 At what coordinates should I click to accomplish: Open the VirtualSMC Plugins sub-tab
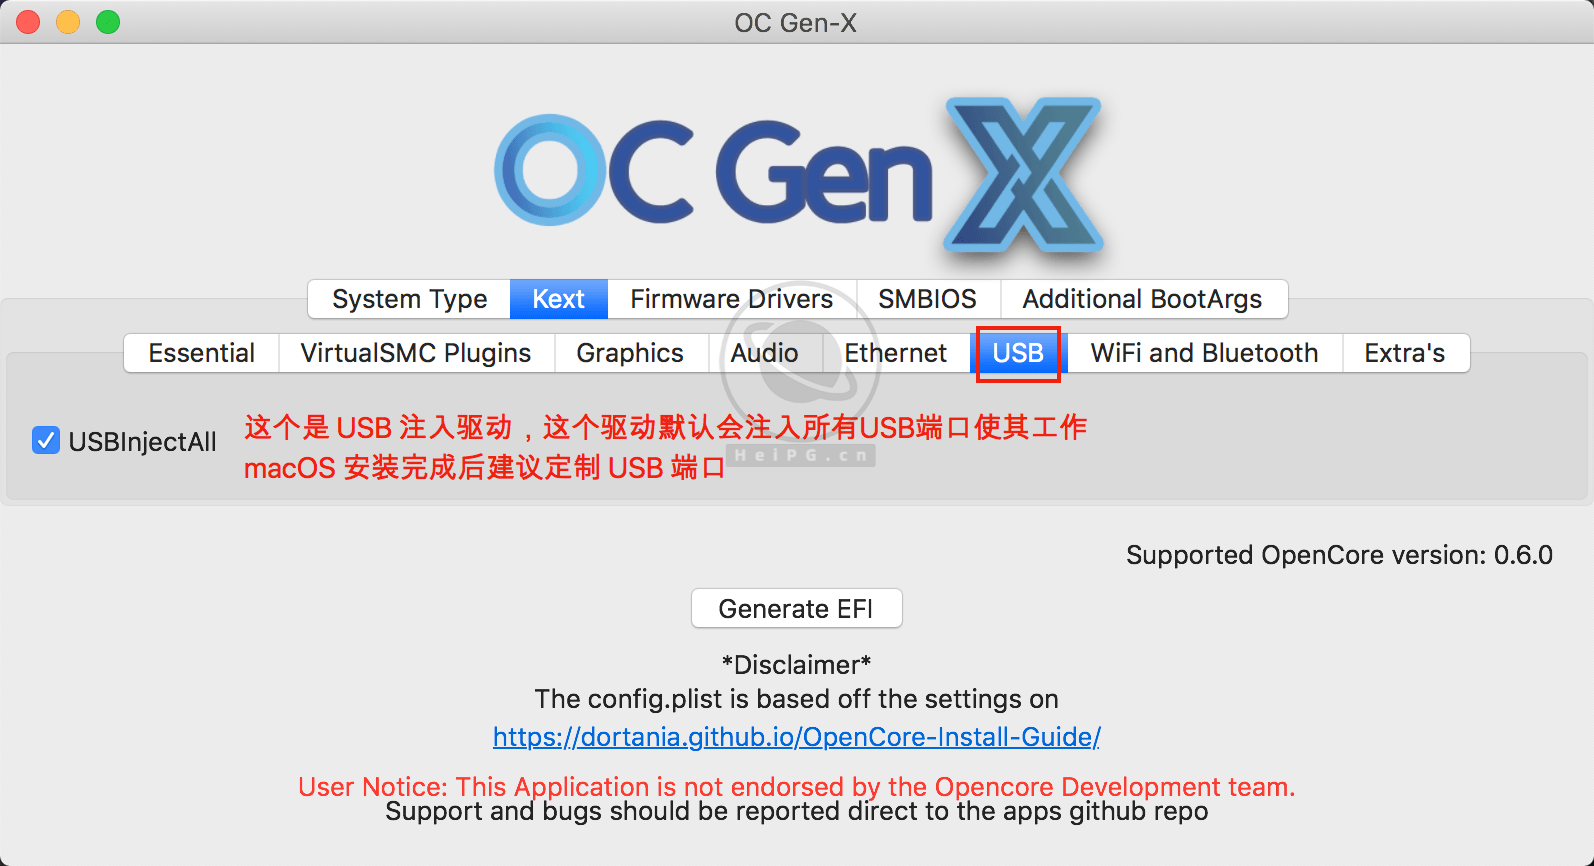coord(415,353)
